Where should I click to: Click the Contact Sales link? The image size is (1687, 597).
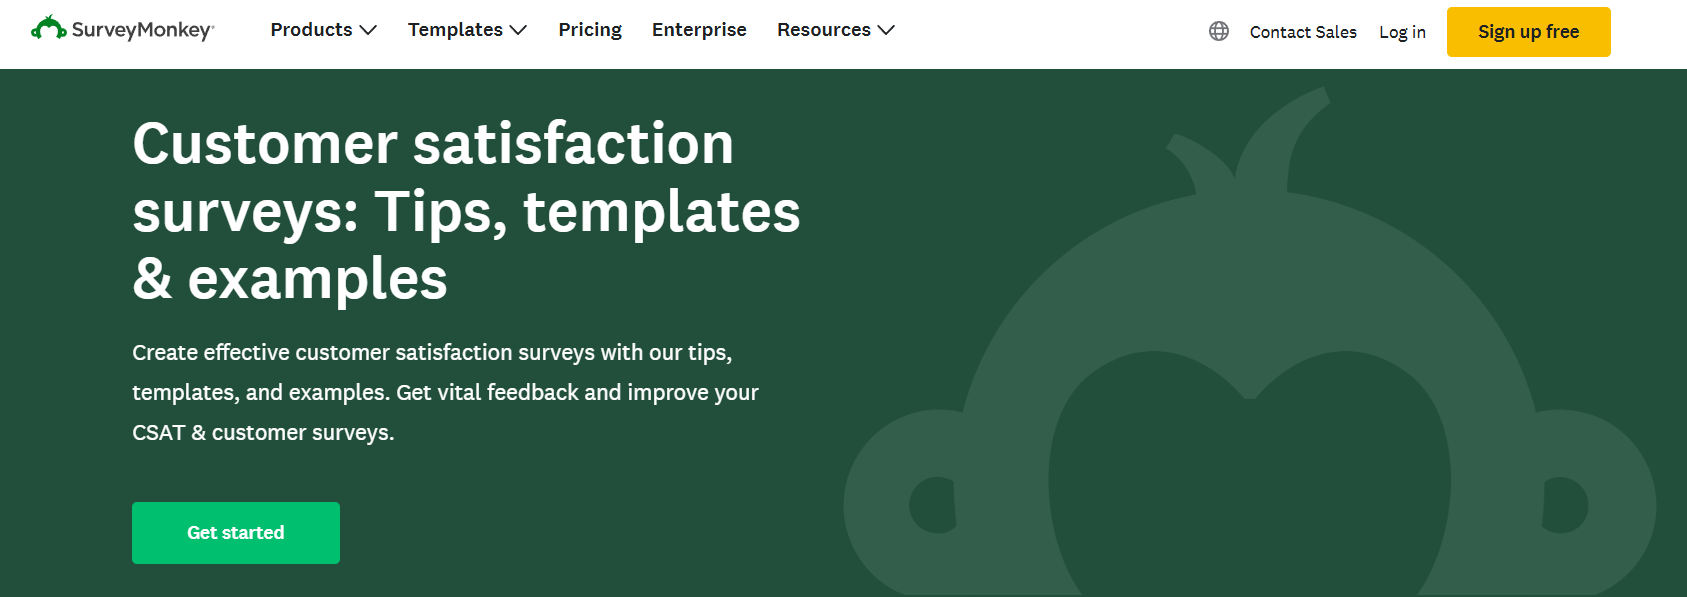(x=1303, y=32)
